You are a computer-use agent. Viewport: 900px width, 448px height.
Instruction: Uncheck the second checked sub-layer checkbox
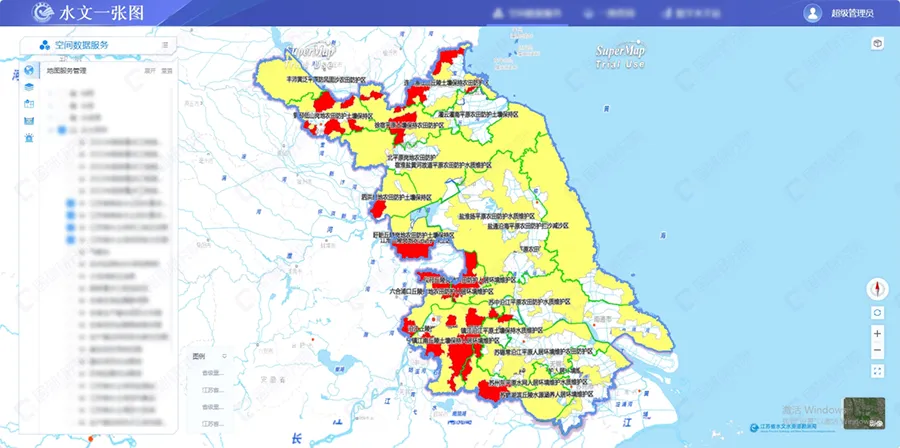point(70,215)
